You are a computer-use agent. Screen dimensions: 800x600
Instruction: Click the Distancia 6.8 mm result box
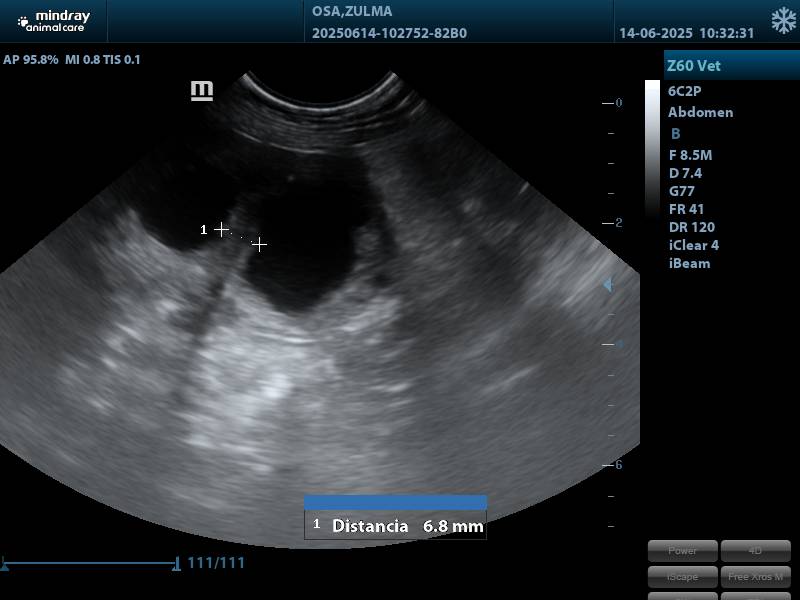click(396, 525)
